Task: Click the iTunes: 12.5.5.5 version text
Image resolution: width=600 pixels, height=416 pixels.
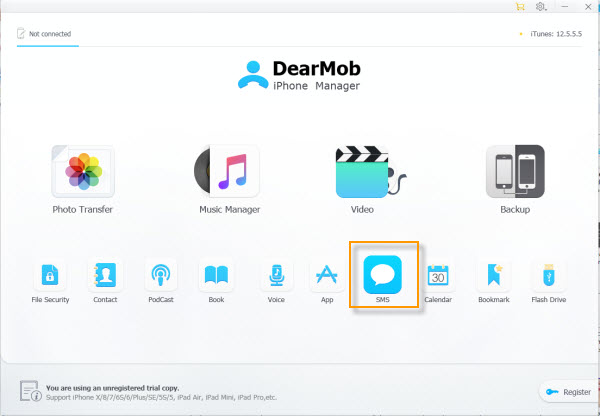Action: point(556,34)
